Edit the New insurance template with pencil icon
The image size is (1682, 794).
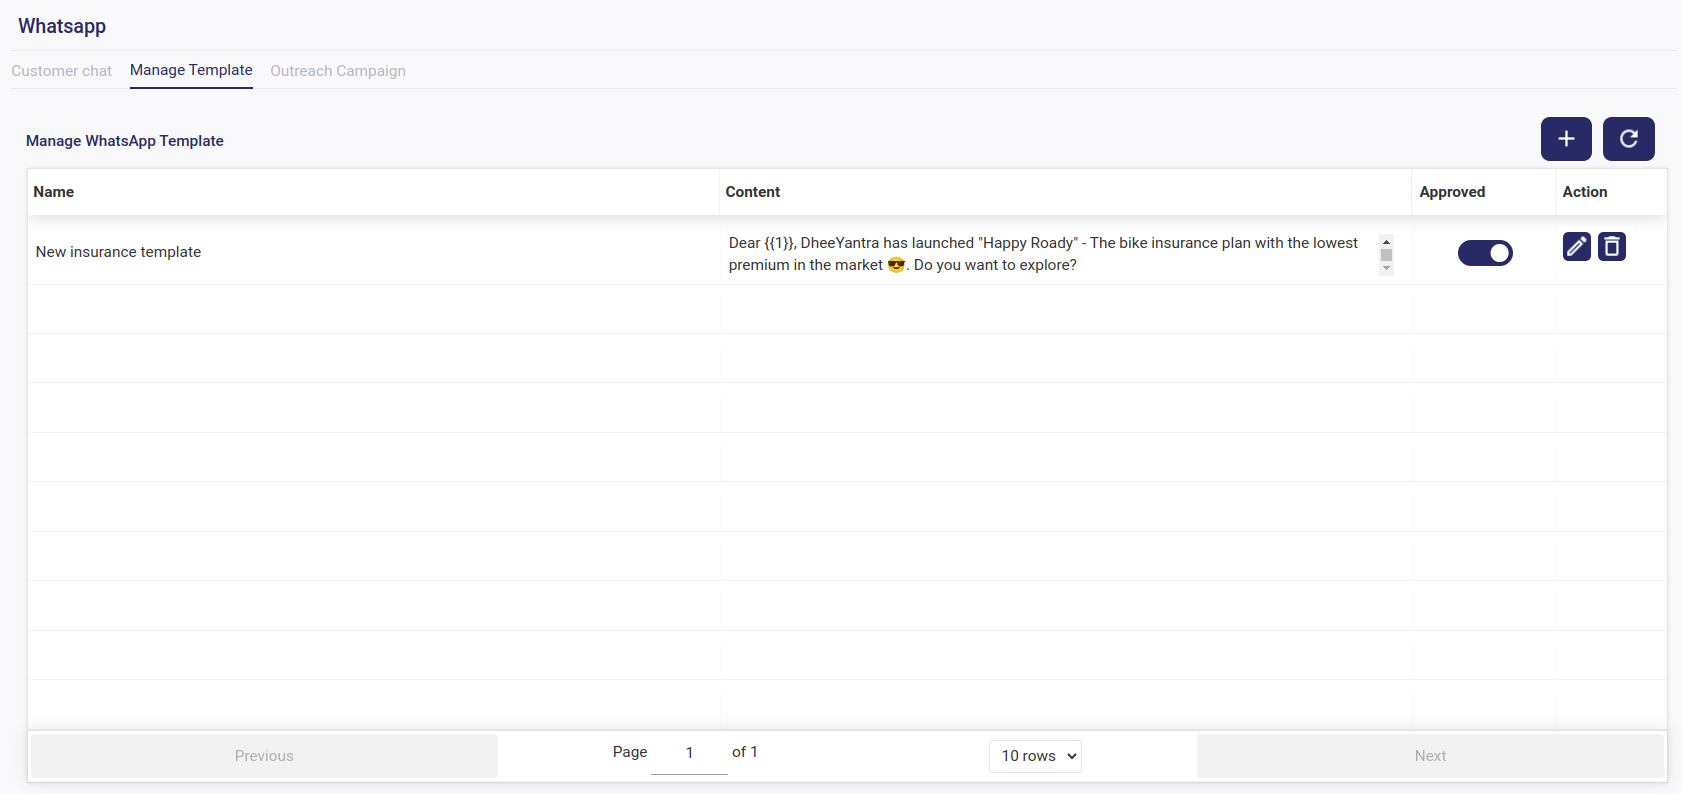1576,246
